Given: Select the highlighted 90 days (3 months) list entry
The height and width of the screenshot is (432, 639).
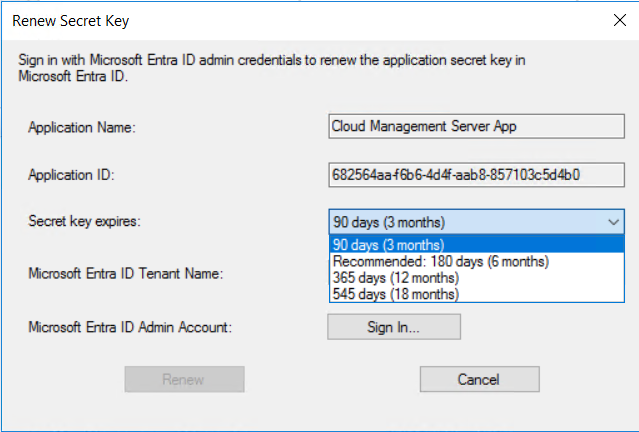Looking at the screenshot, I should [476, 245].
